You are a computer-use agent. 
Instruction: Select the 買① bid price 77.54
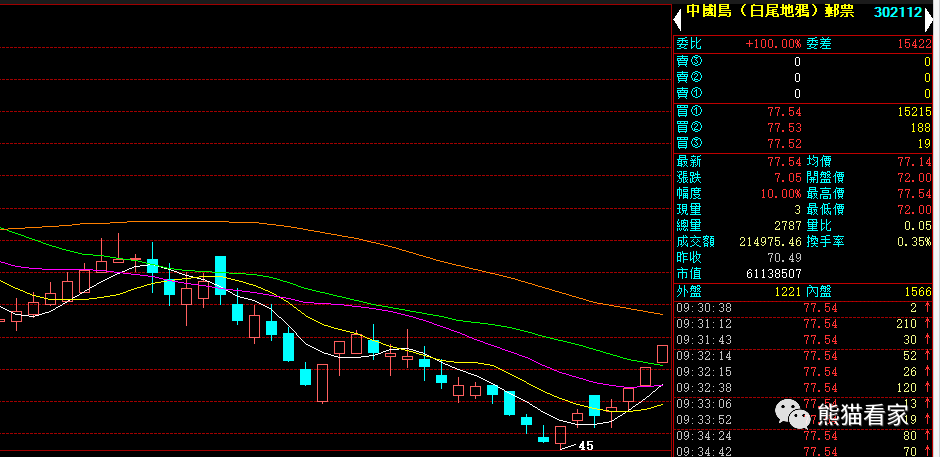(785, 112)
